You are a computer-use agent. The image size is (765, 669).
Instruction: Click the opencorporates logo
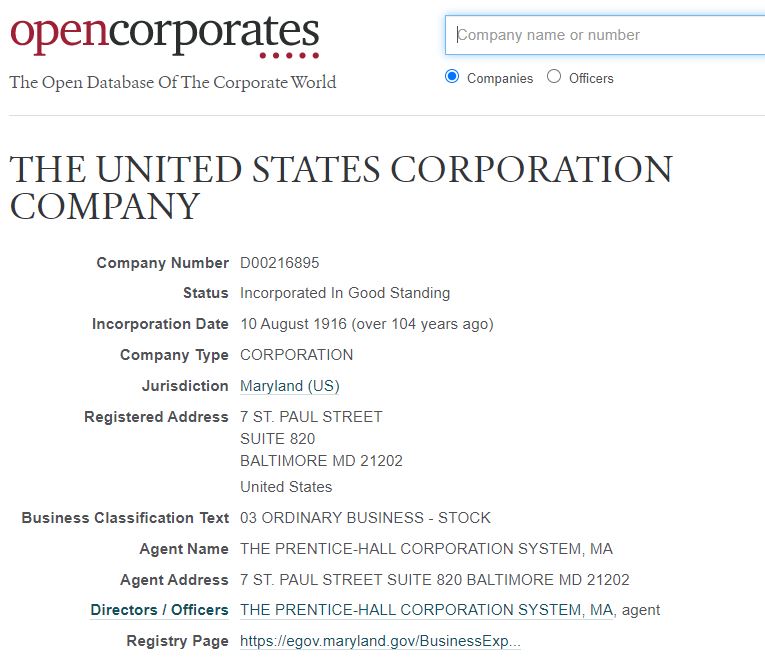pos(164,36)
